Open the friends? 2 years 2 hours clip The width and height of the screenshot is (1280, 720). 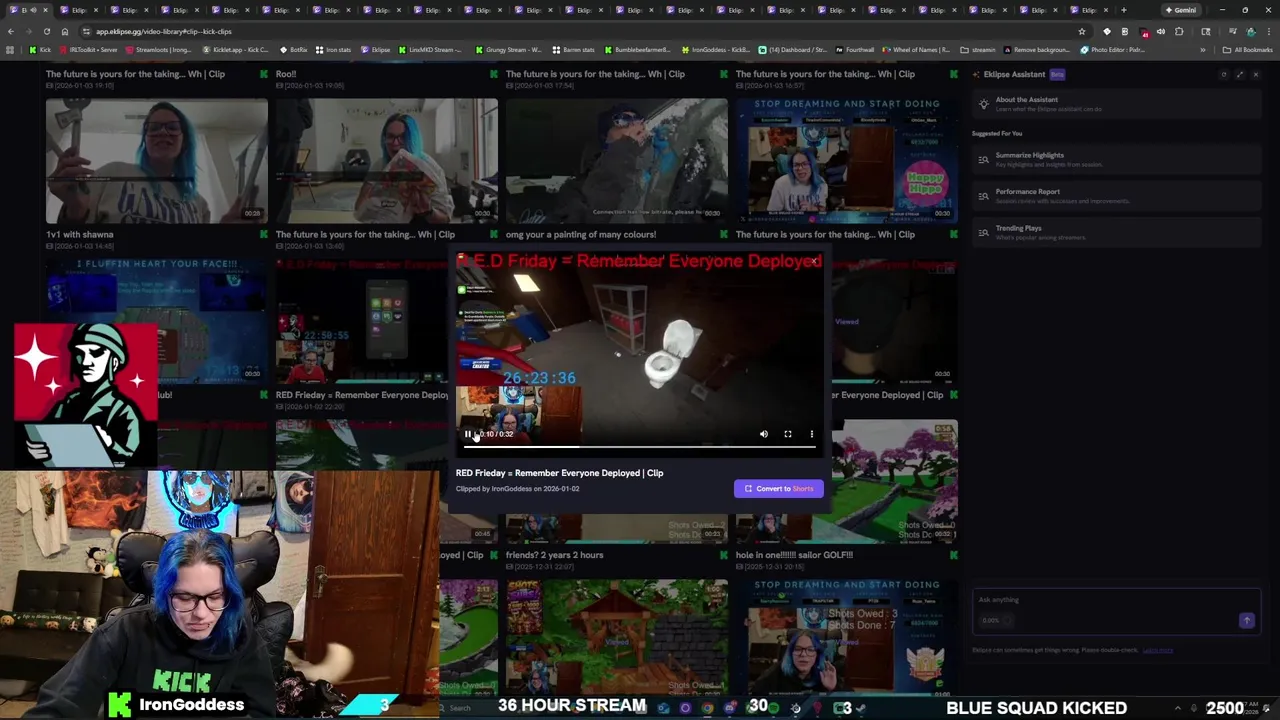pyautogui.click(x=554, y=555)
